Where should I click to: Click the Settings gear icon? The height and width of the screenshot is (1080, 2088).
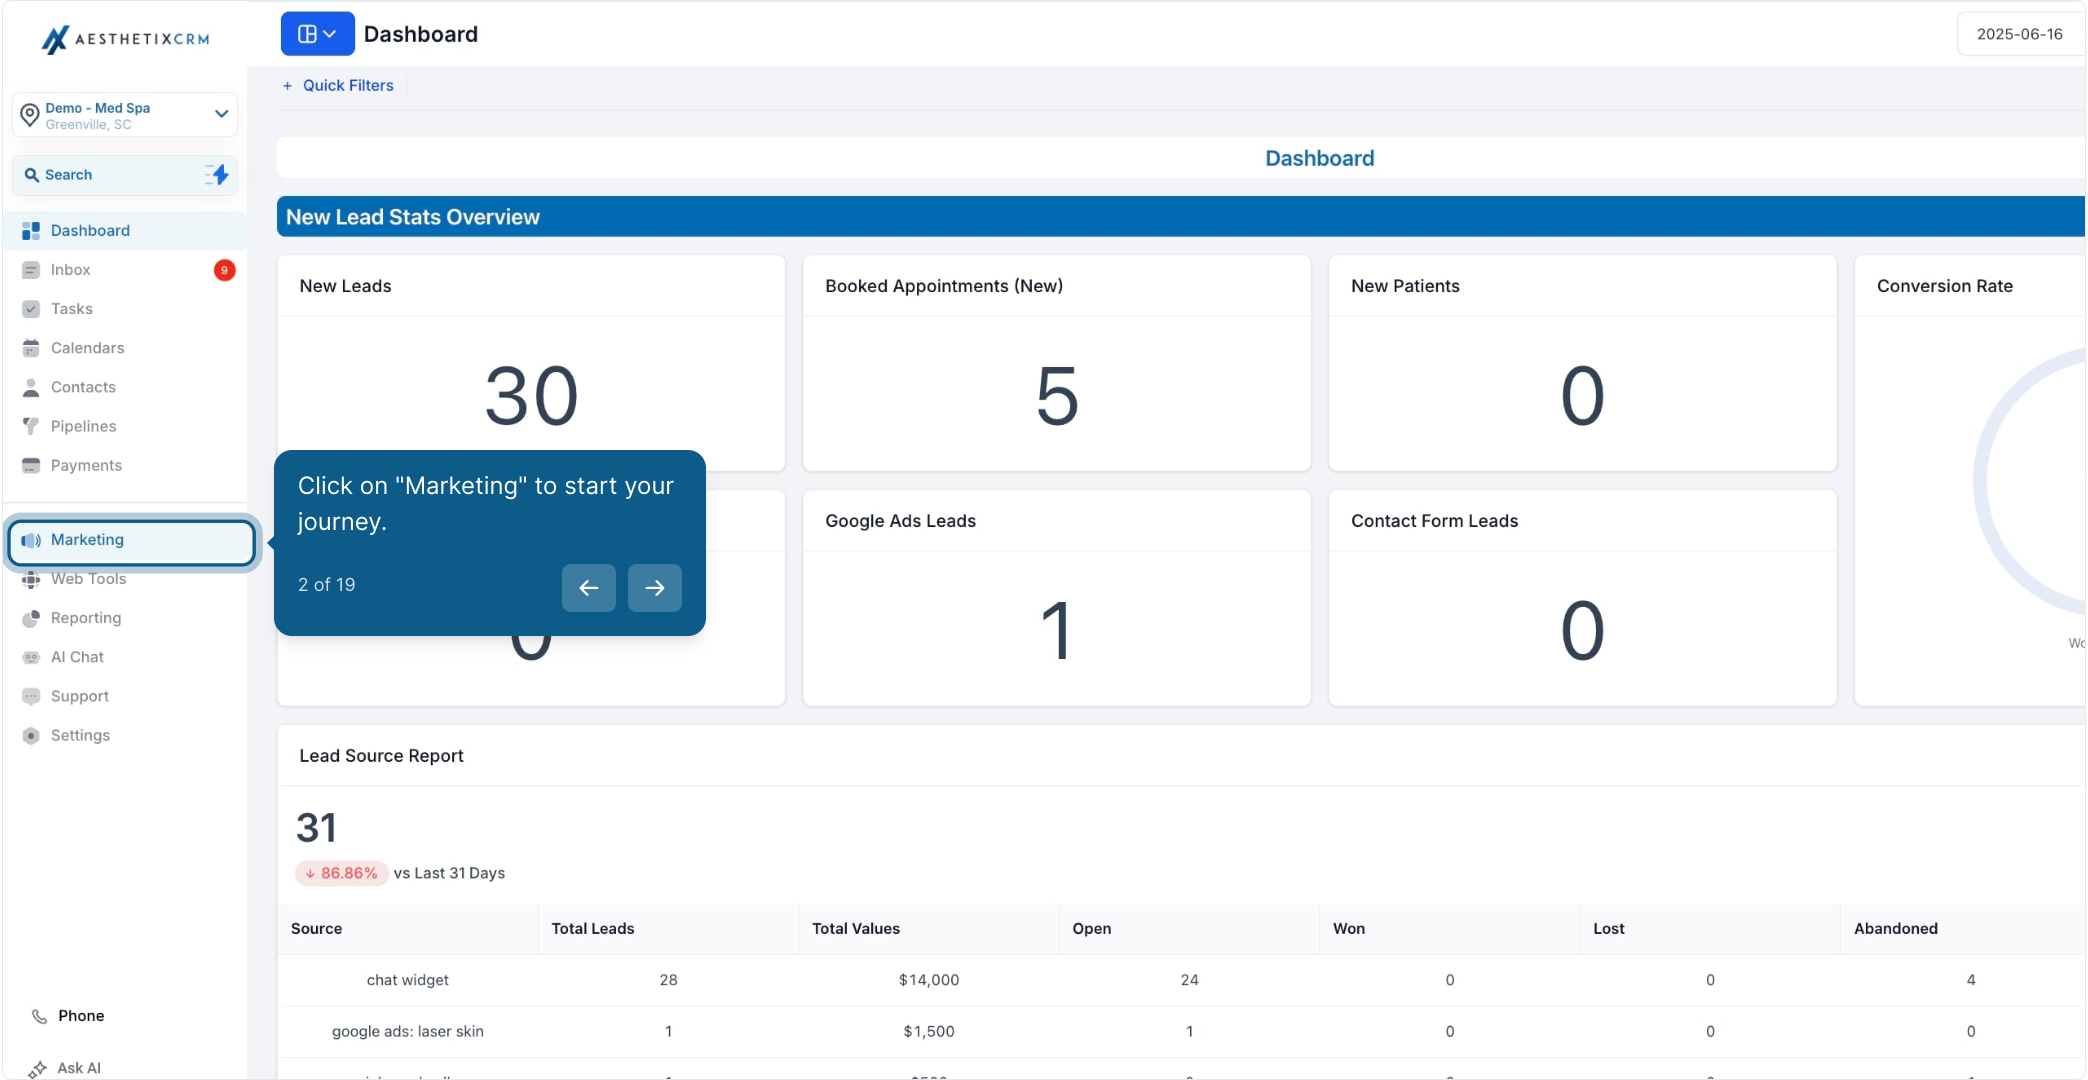tap(31, 735)
